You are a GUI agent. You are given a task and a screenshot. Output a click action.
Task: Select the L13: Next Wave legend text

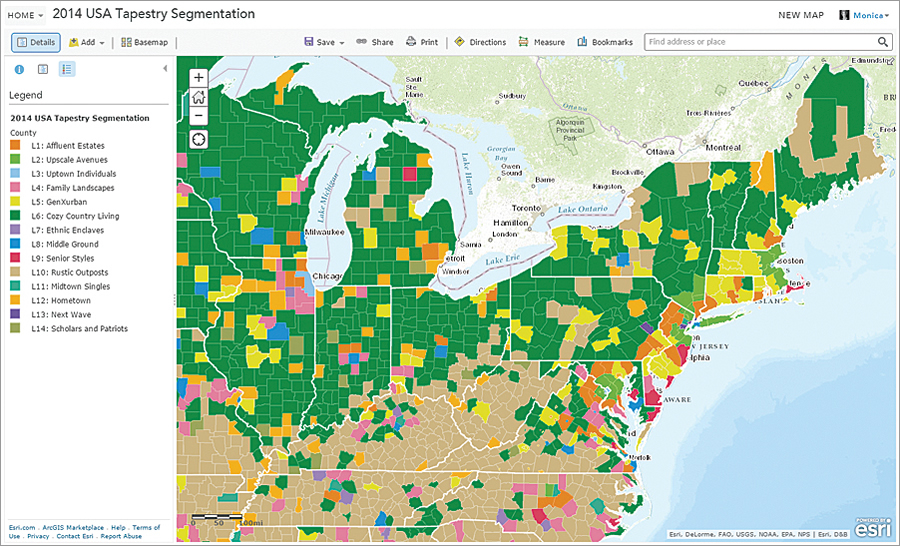(x=61, y=315)
